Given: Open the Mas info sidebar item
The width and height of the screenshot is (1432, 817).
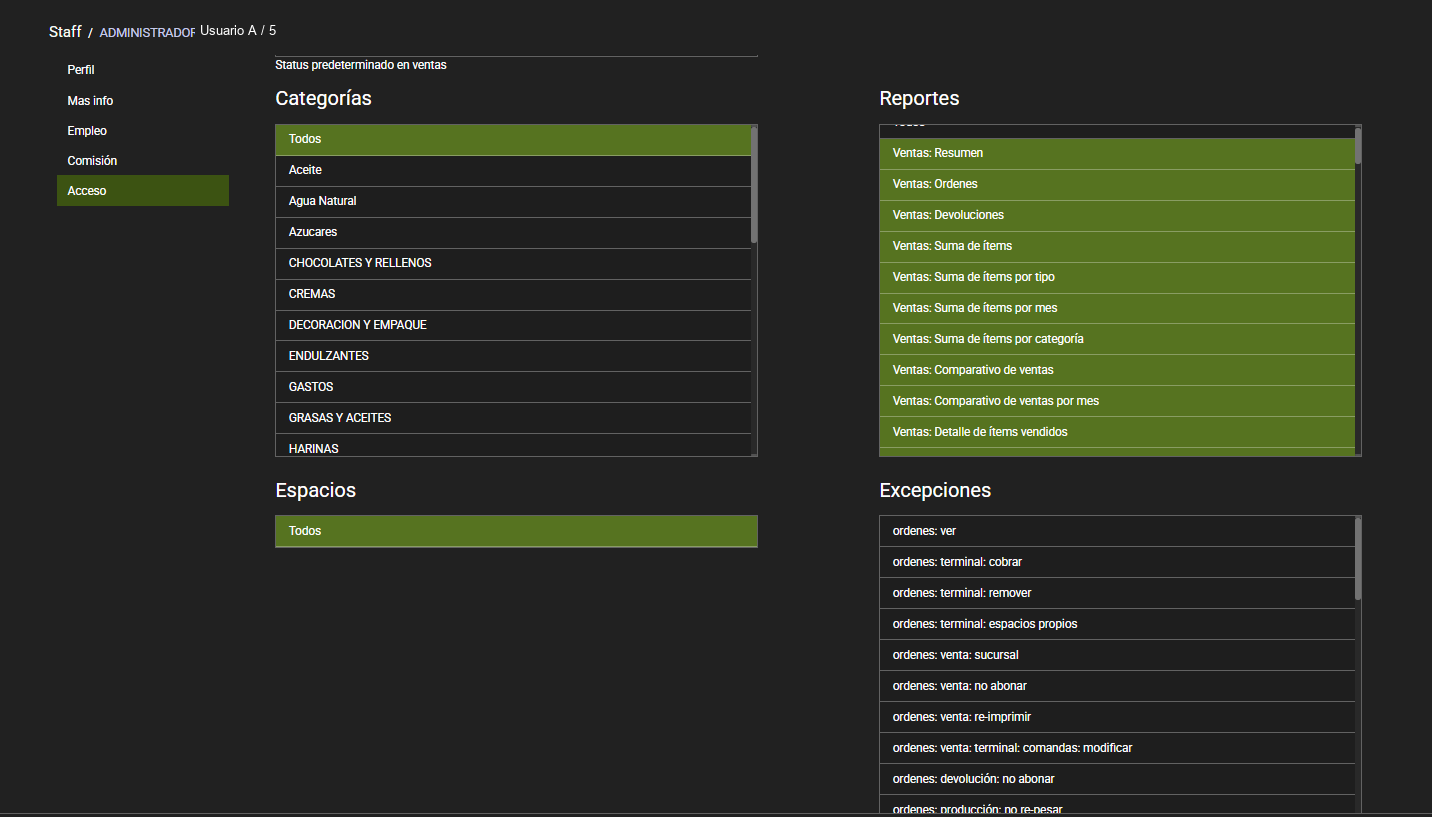Looking at the screenshot, I should pyautogui.click(x=143, y=101).
